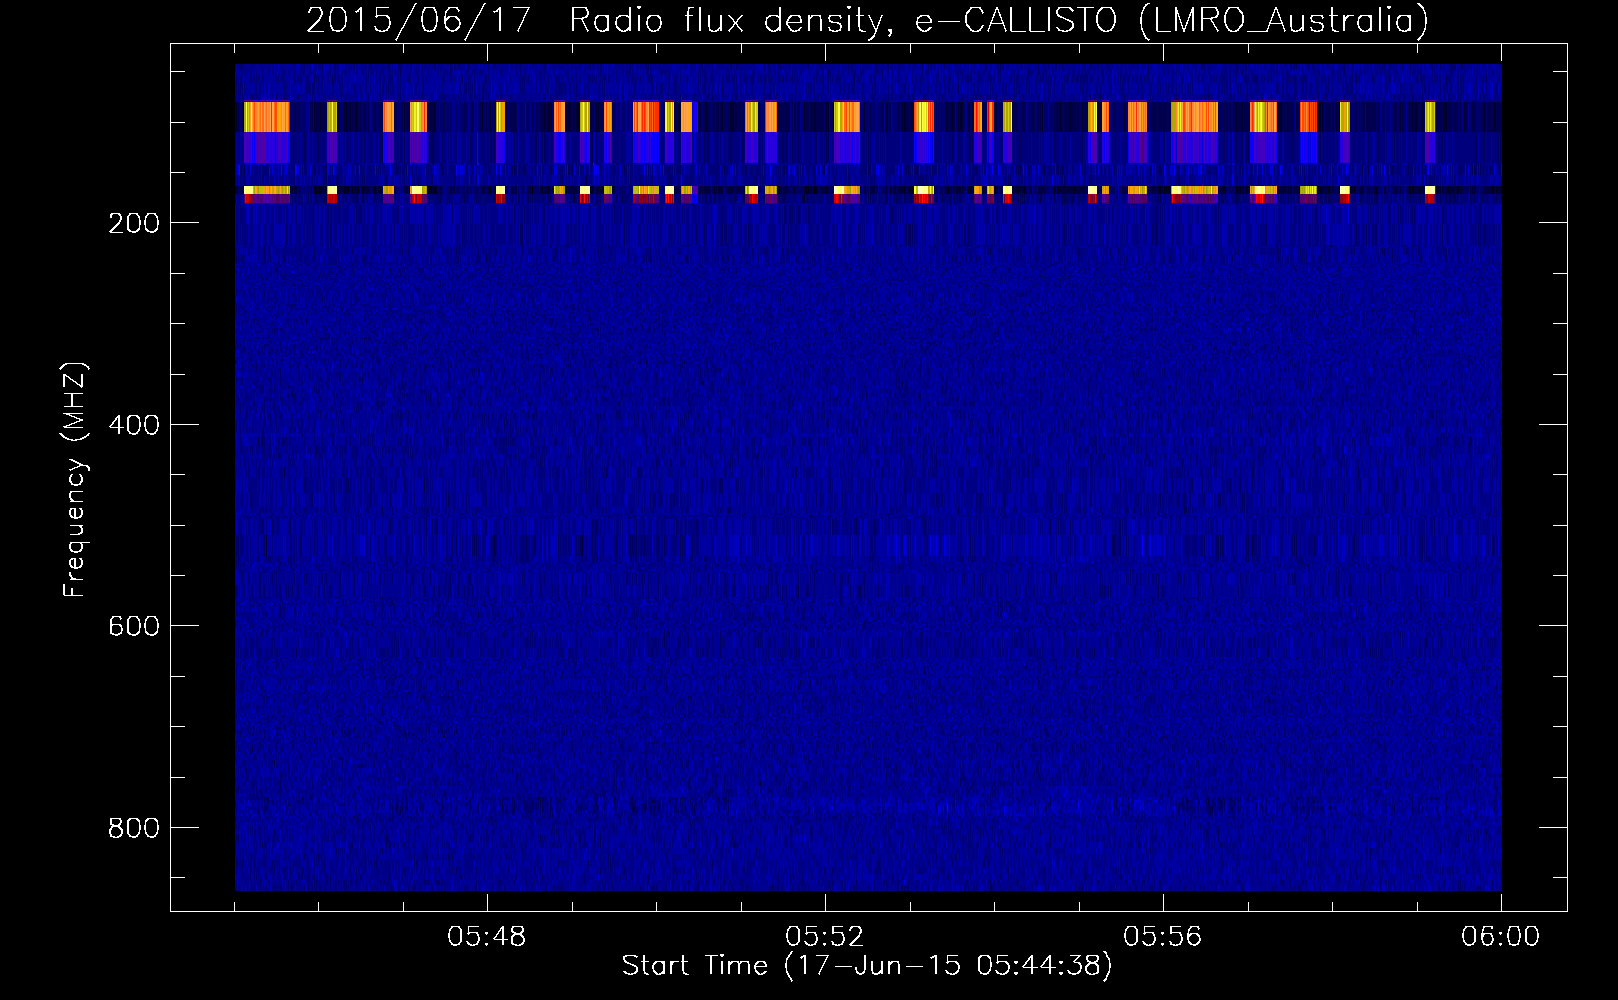Click the 05:52 time tick label

(x=825, y=937)
